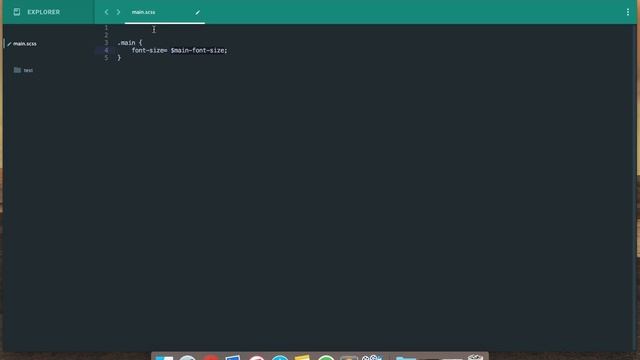The height and width of the screenshot is (360, 640).
Task: Click the test folder icon
Action: coord(17,70)
